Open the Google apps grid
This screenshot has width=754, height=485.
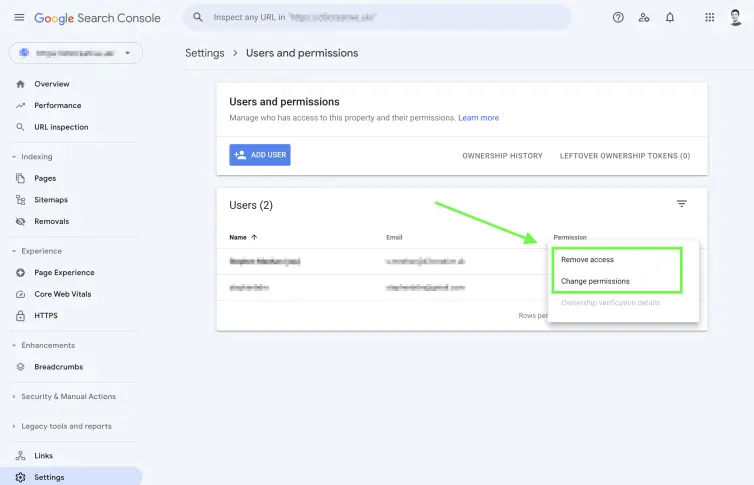pyautogui.click(x=710, y=17)
